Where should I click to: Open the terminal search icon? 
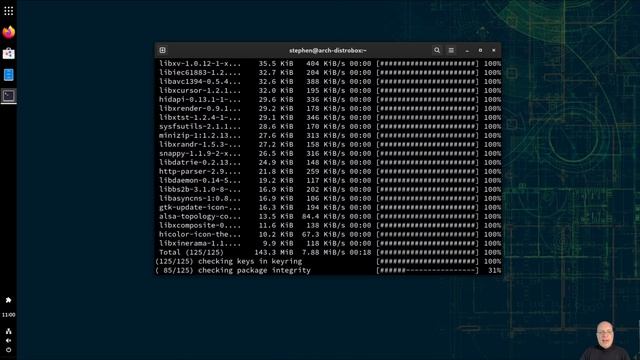437,50
